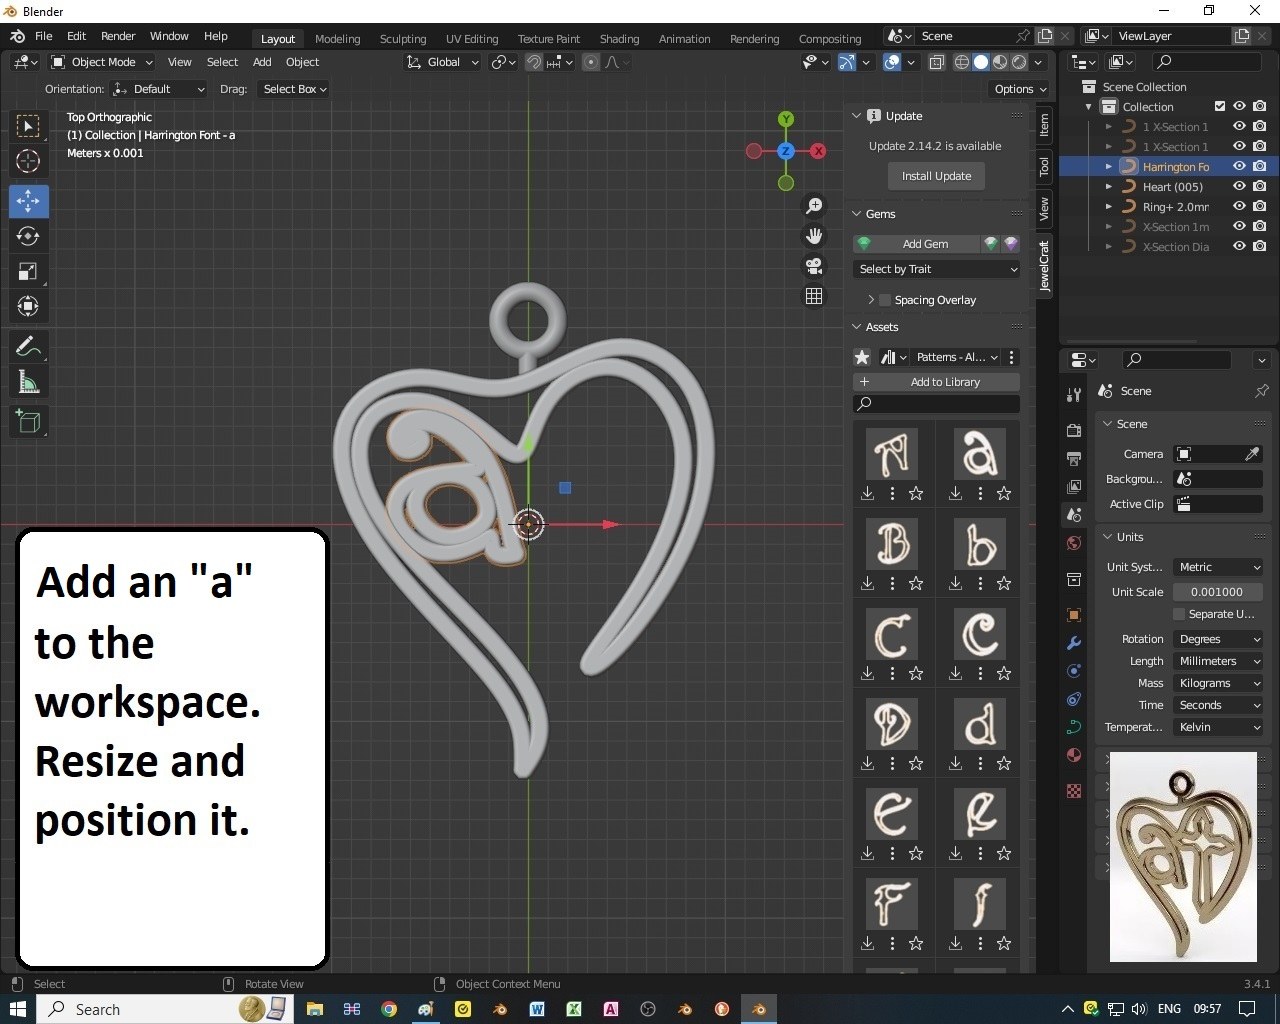Open the Render menu
Image resolution: width=1280 pixels, height=1024 pixels.
[x=118, y=36]
